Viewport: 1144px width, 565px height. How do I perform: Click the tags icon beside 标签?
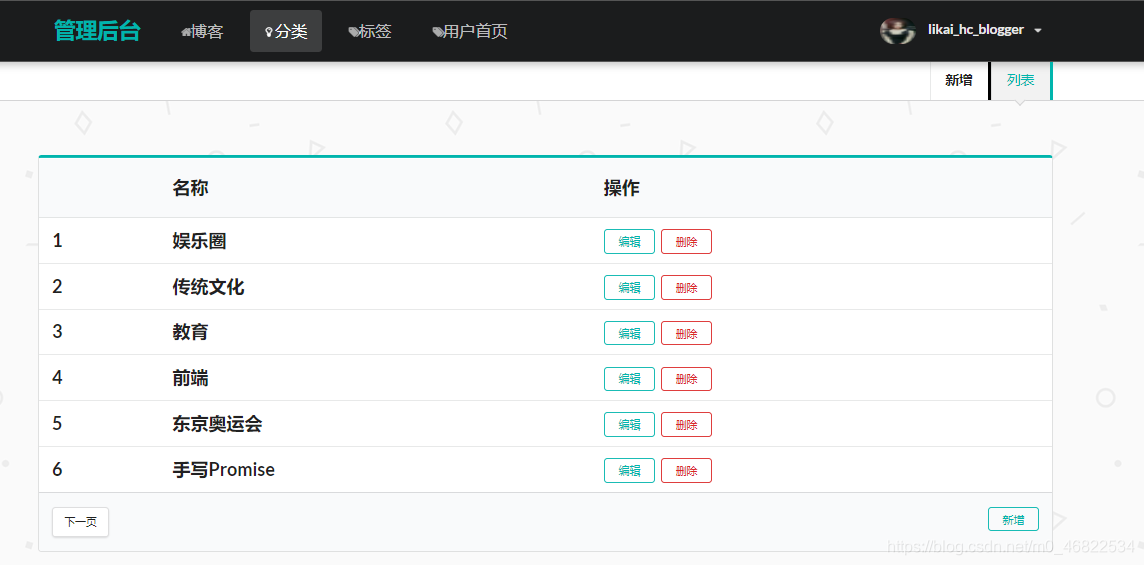tap(354, 32)
